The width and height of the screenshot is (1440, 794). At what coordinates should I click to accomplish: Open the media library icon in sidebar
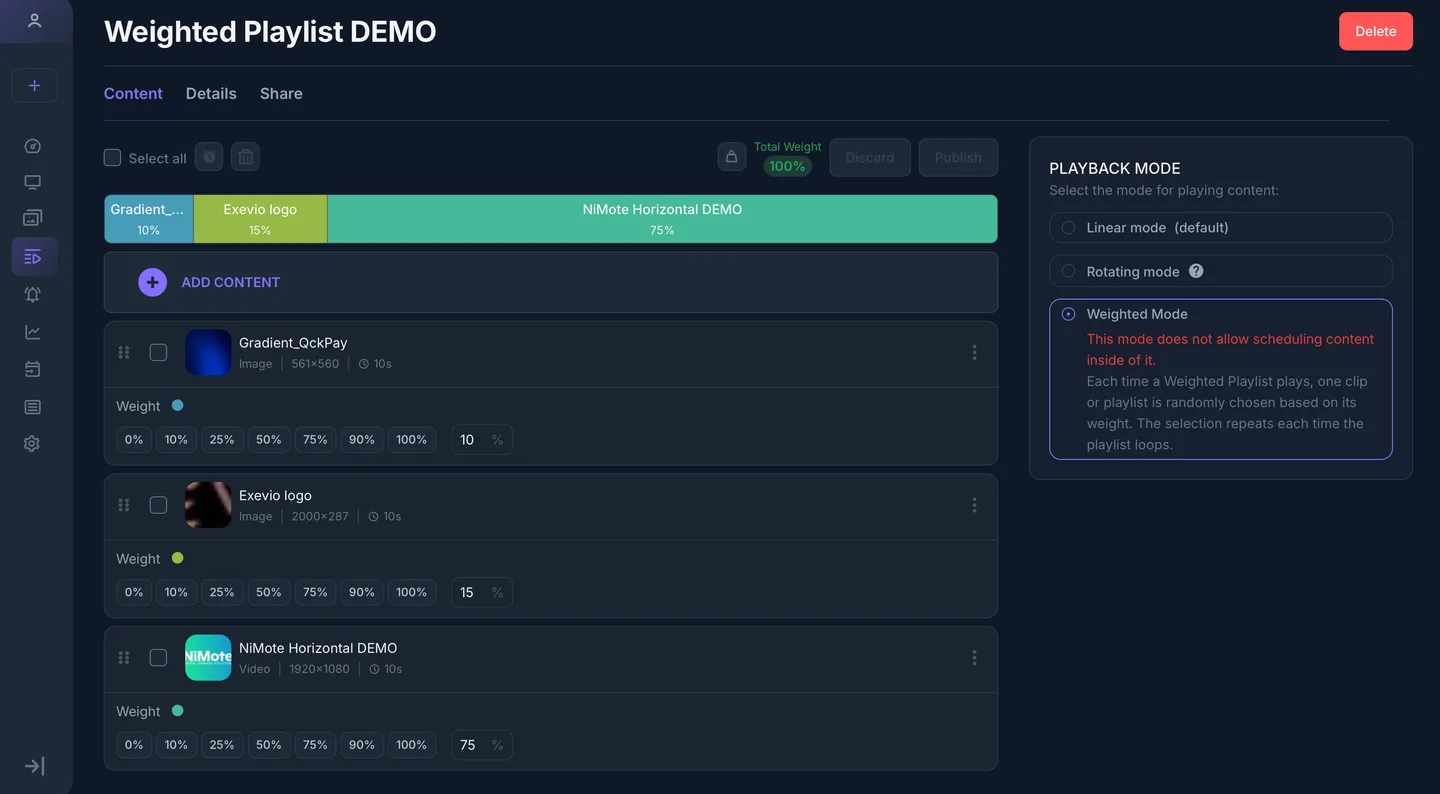(x=33, y=218)
